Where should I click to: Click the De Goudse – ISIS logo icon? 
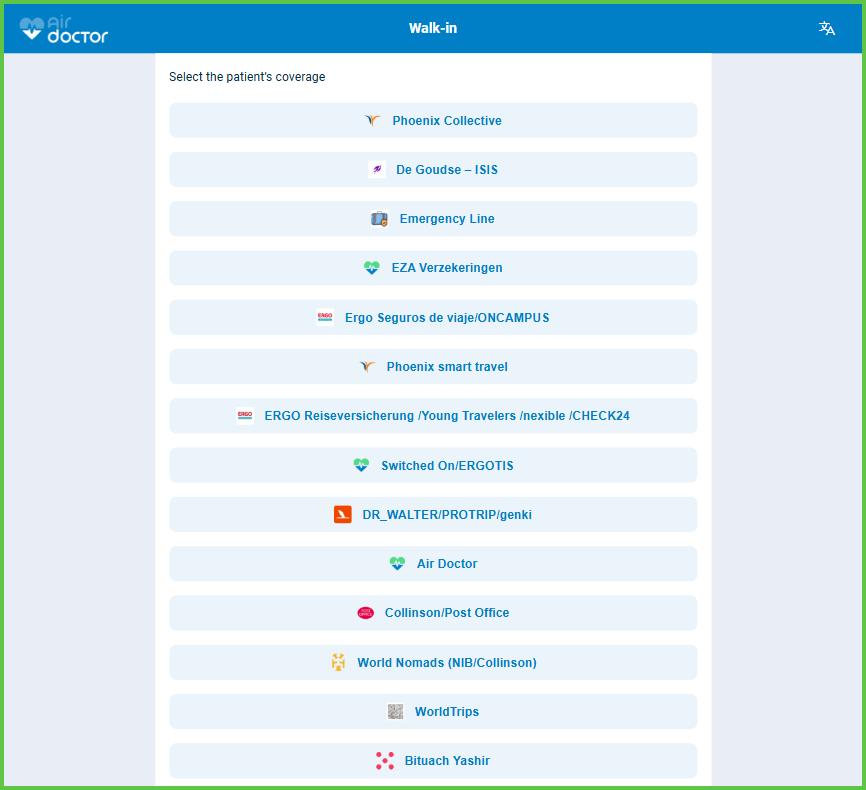coord(377,170)
